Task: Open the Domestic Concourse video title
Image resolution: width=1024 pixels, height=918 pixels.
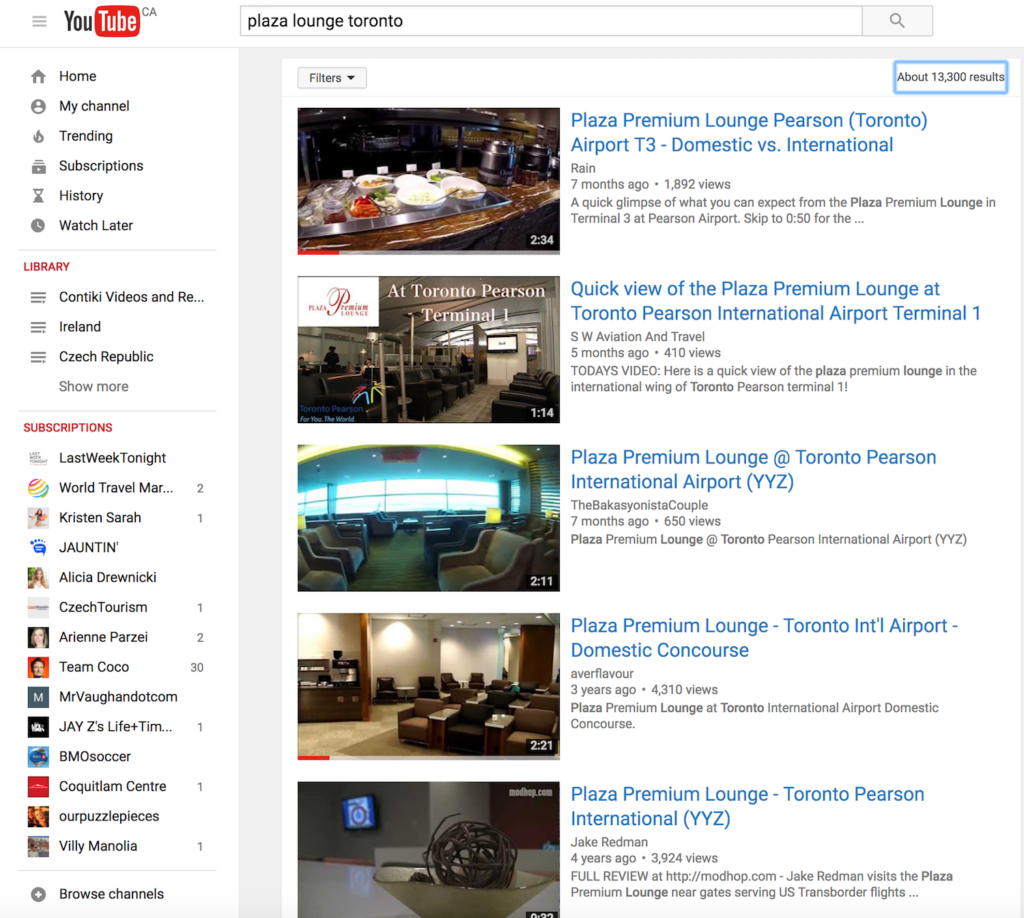Action: [764, 638]
